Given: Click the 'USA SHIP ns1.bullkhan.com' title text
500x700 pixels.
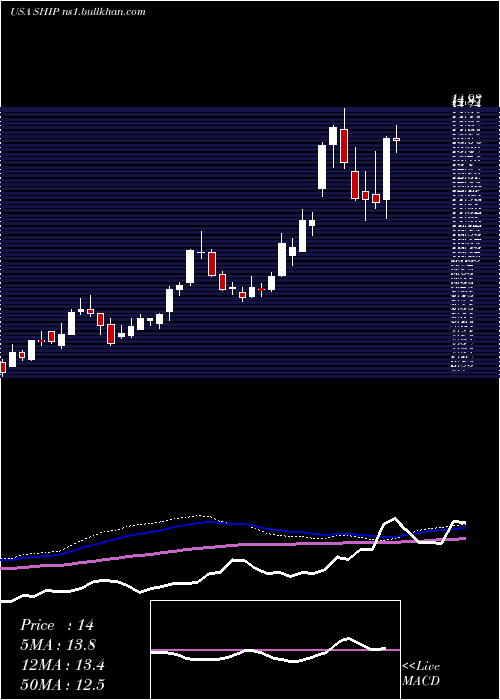Looking at the screenshot, I should [78, 12].
